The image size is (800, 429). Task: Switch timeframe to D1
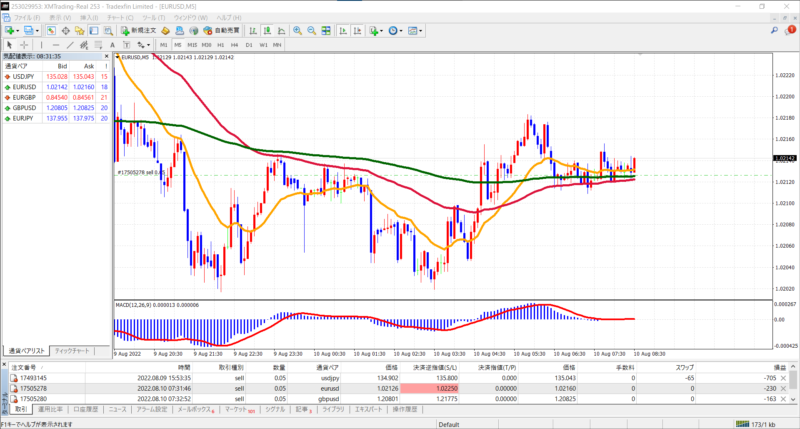tap(249, 45)
